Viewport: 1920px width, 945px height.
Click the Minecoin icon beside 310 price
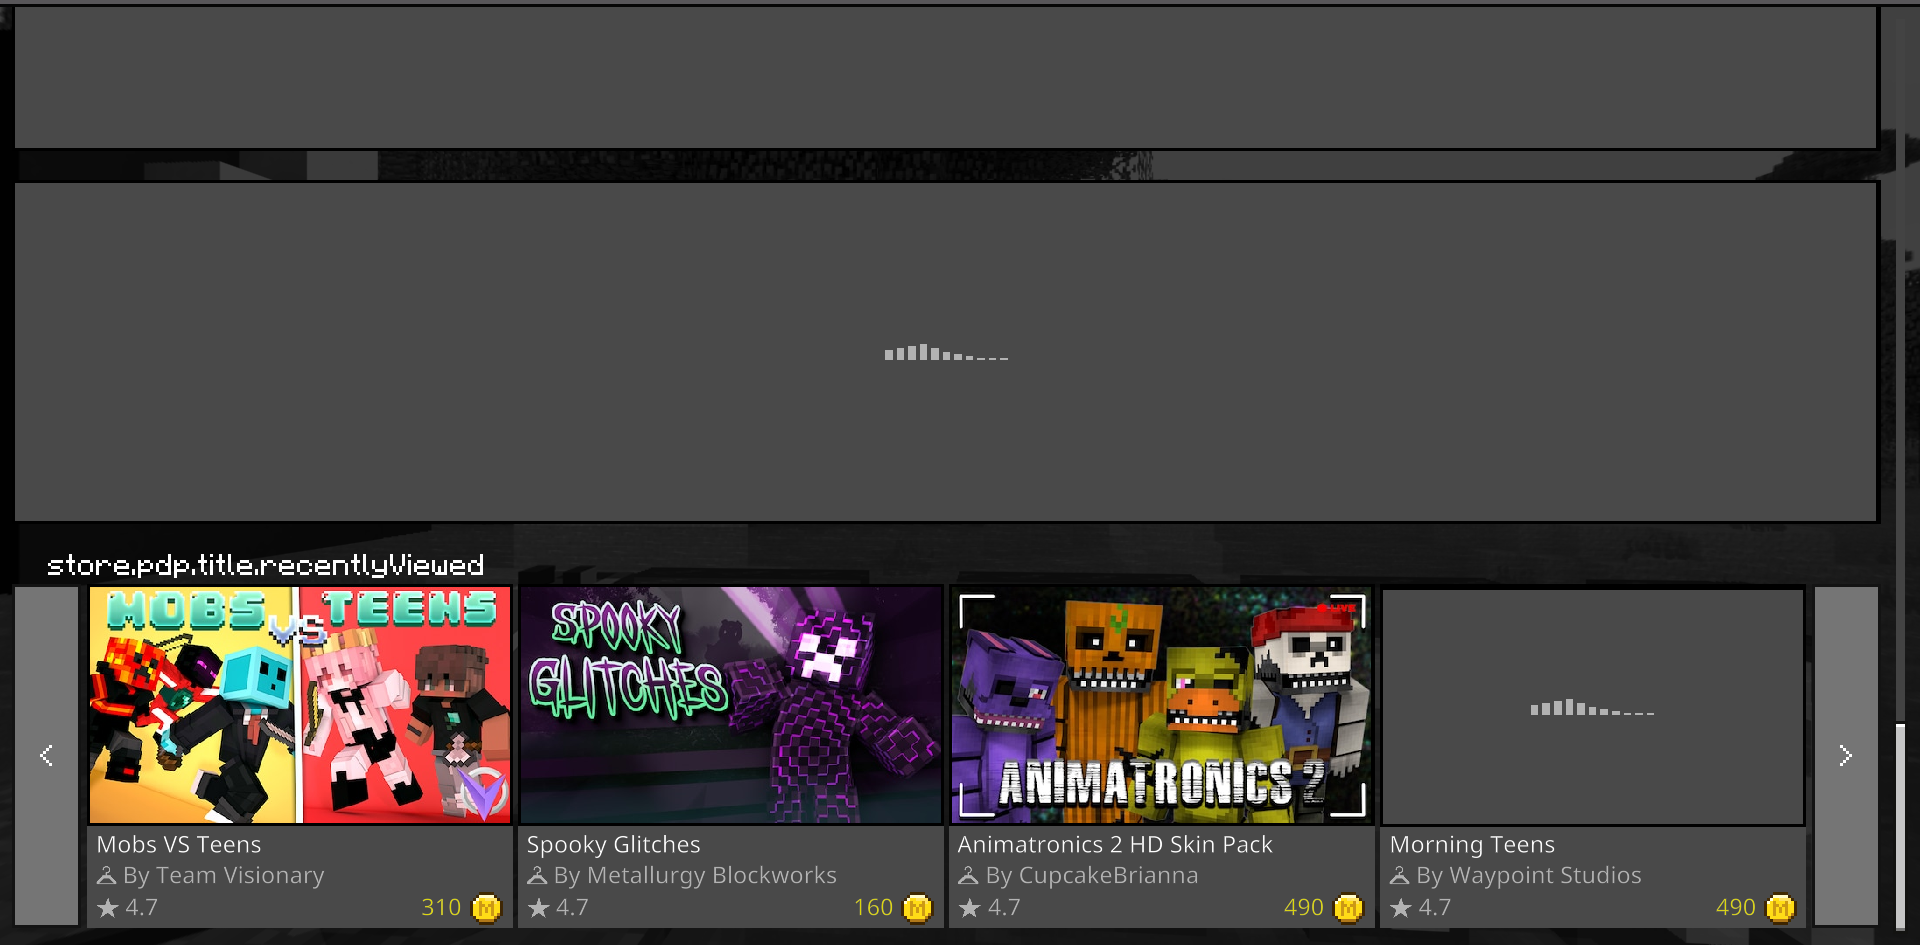point(486,908)
